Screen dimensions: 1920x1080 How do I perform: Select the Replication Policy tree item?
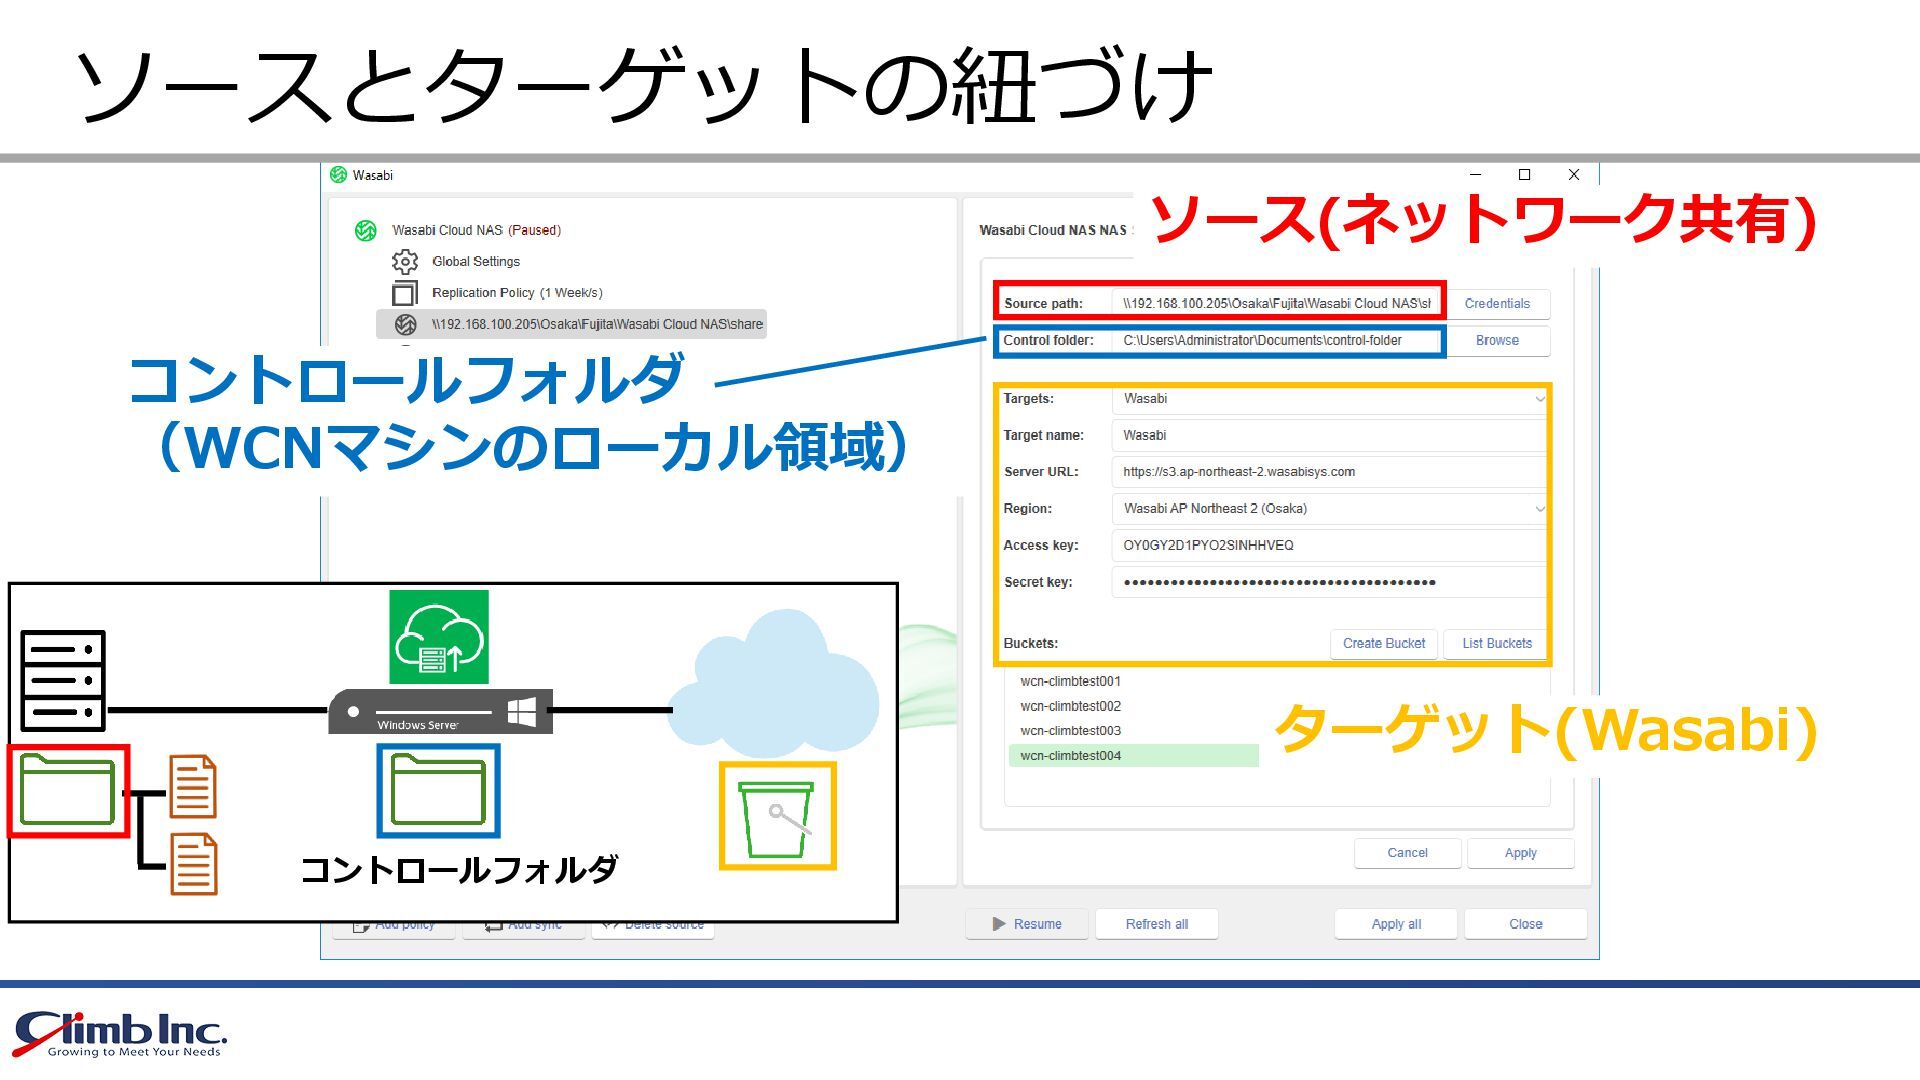click(516, 293)
